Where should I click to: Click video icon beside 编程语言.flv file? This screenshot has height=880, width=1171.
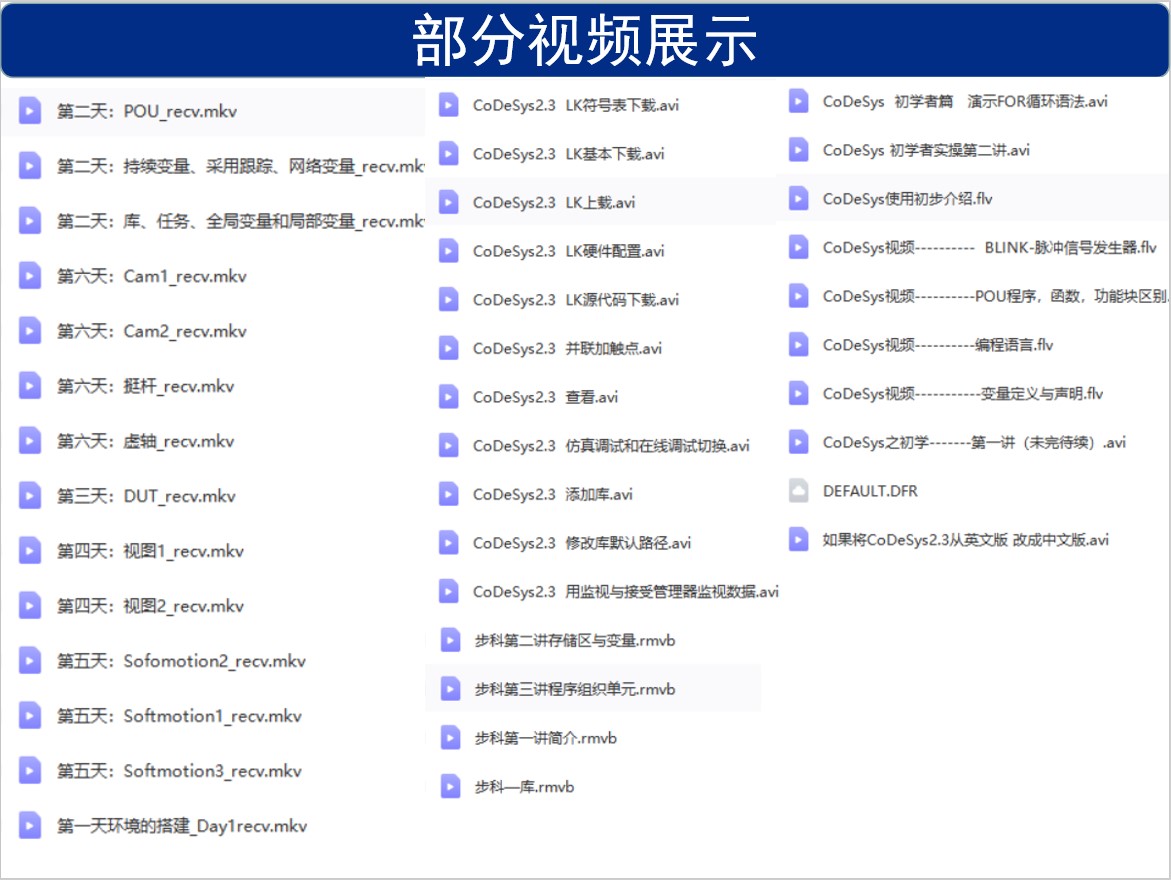click(798, 344)
